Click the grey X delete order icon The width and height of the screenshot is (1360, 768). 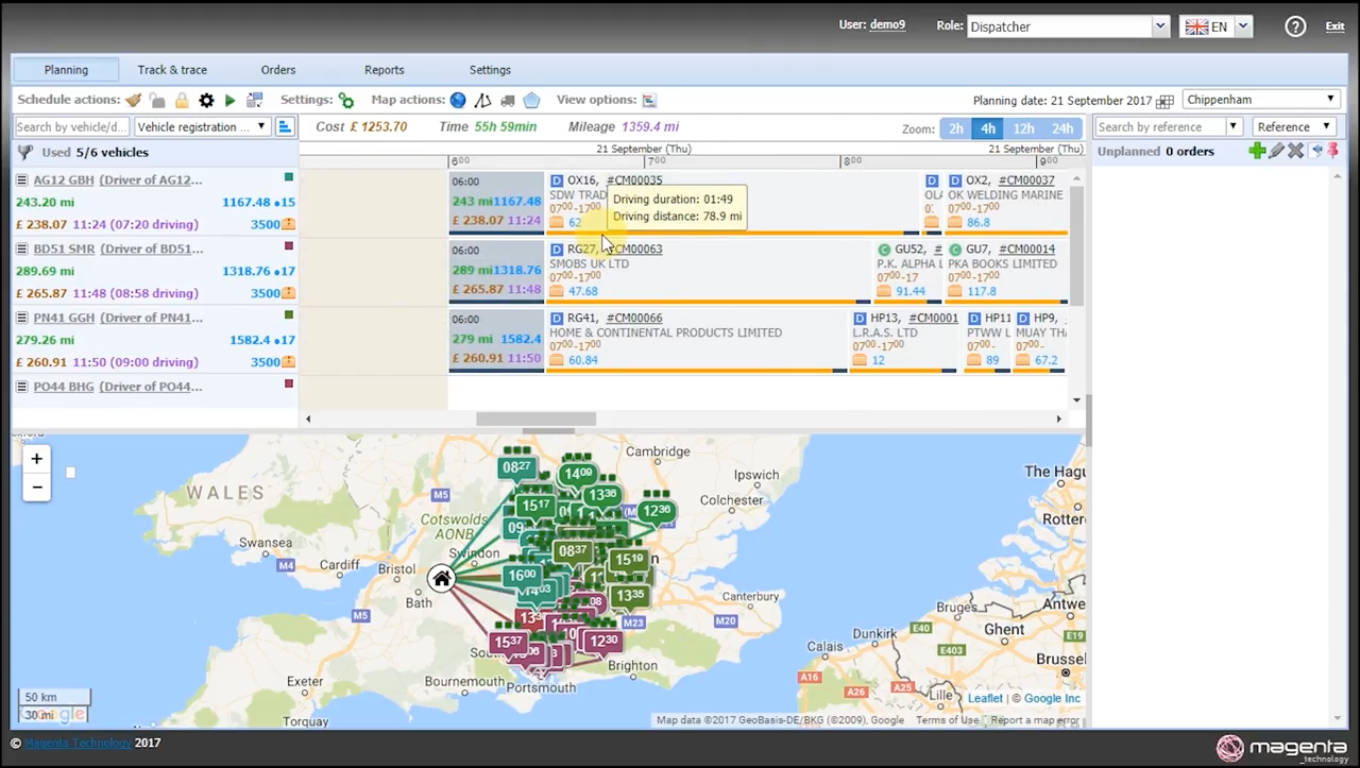click(x=1295, y=151)
